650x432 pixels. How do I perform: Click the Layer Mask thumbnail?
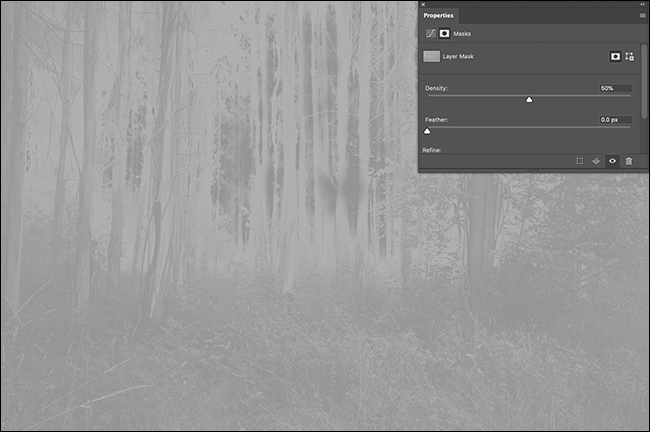[x=431, y=57]
